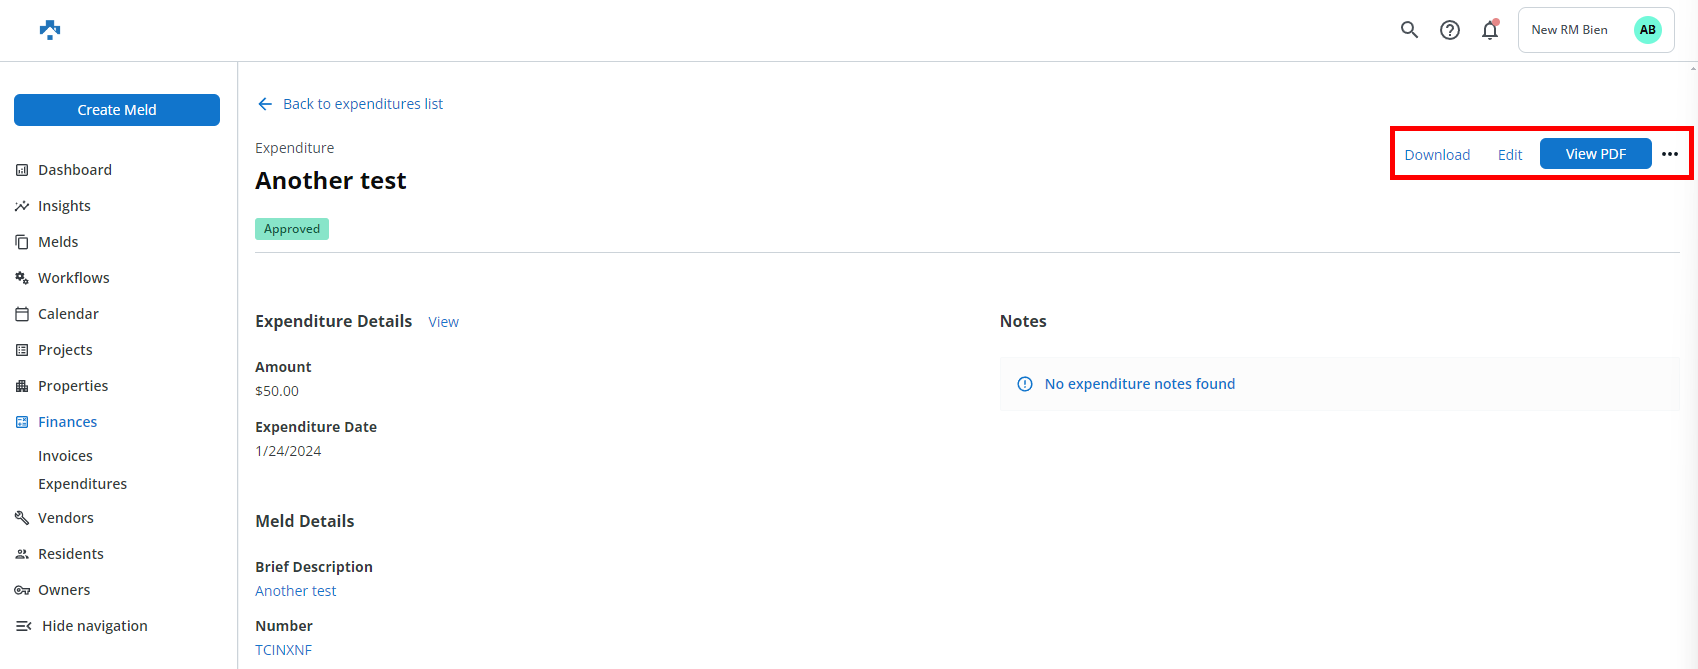This screenshot has width=1698, height=669.
Task: Click the back arrow icon
Action: click(x=265, y=104)
